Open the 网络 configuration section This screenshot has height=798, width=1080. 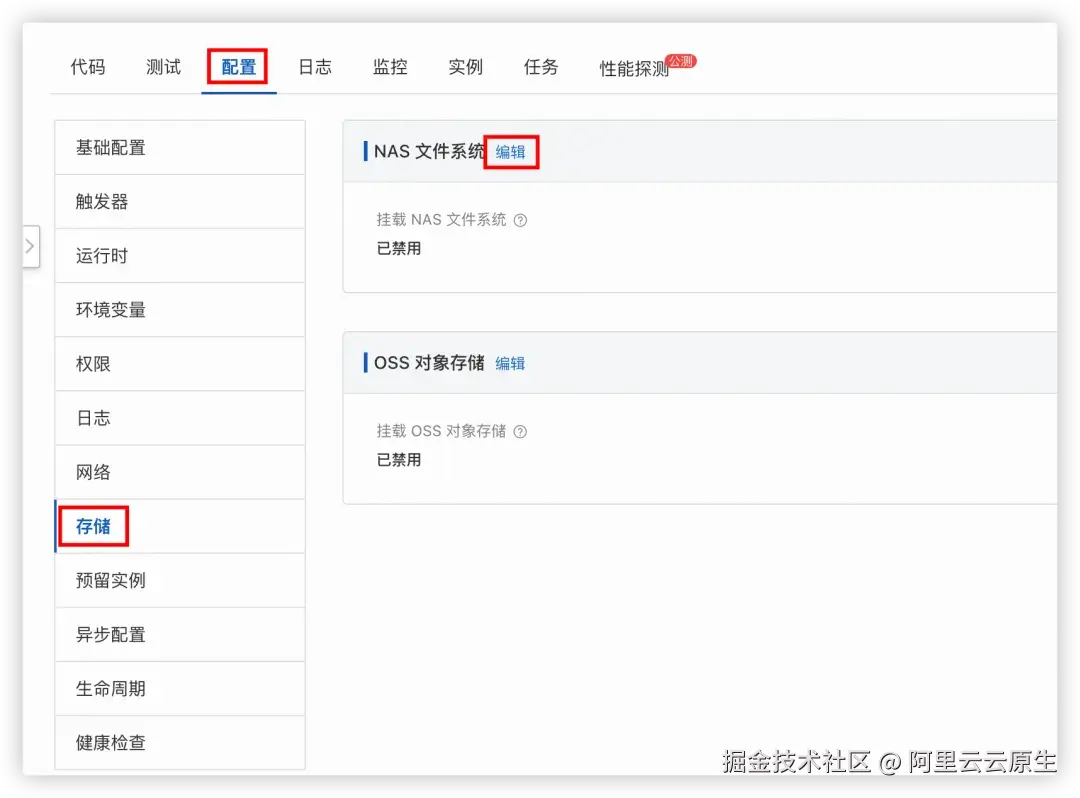pos(93,471)
